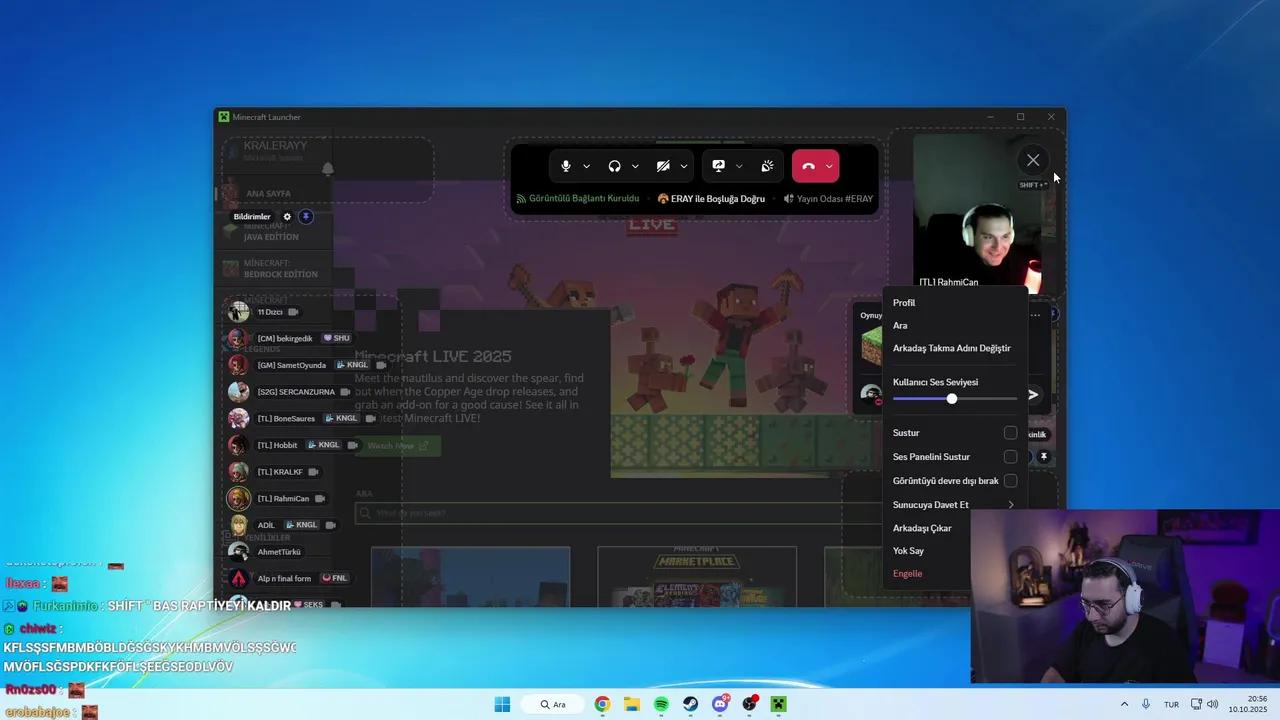Click the pin icon beside Bildirimler
Screen dimensions: 1280x720
(306, 217)
